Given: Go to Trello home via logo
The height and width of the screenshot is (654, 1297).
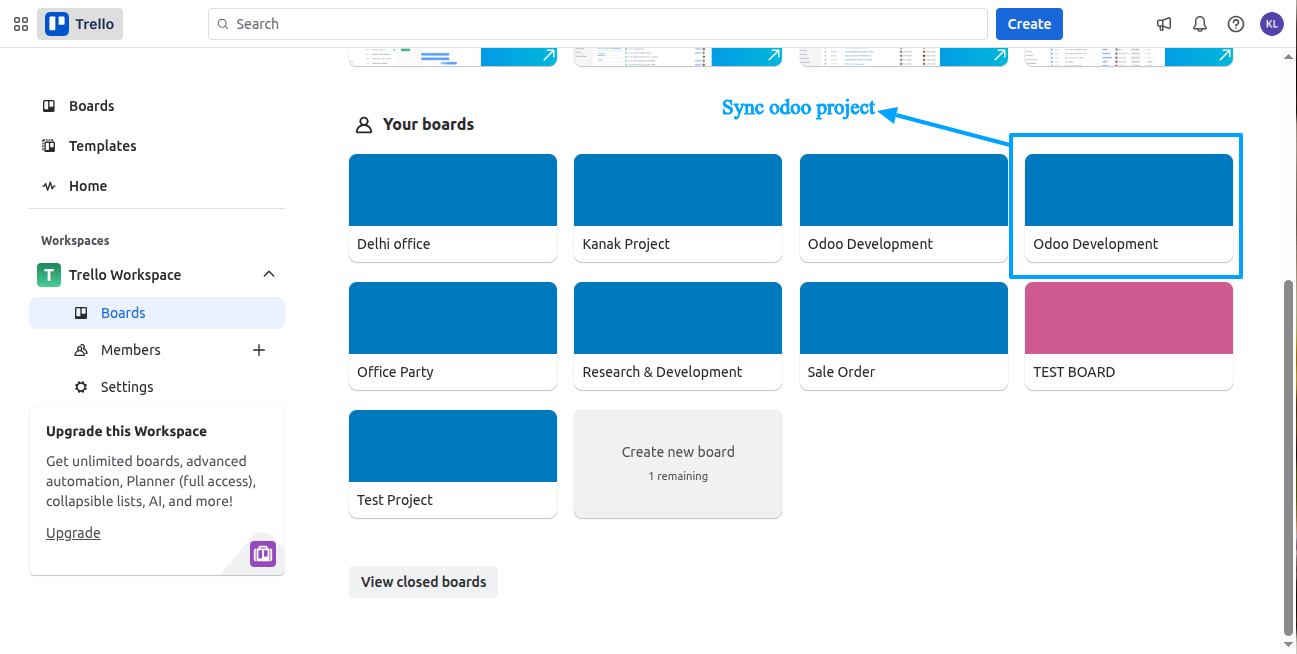Looking at the screenshot, I should (80, 24).
